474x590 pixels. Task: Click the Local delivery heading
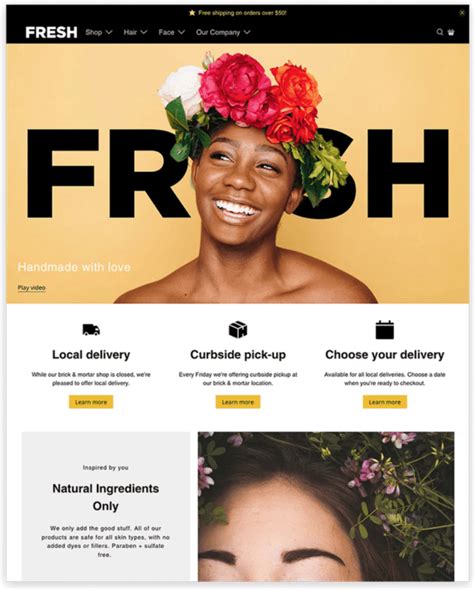click(x=91, y=354)
